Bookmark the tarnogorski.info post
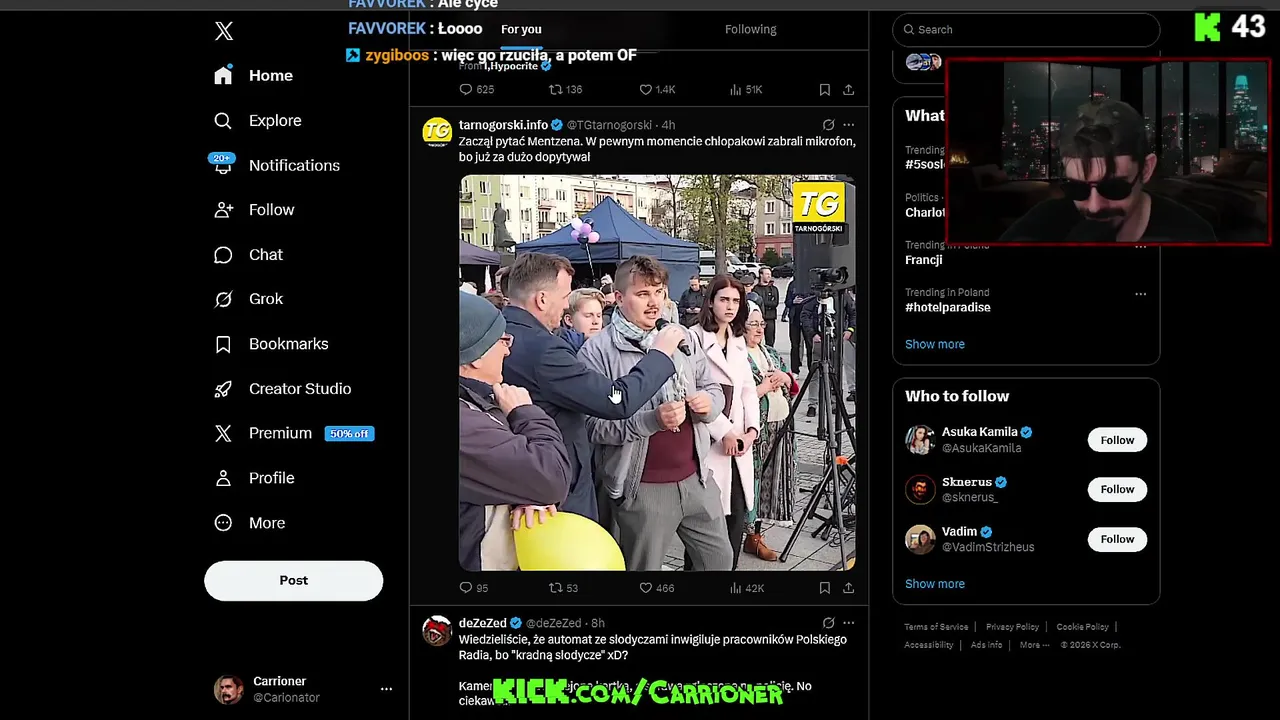This screenshot has height=720, width=1280. 825,588
